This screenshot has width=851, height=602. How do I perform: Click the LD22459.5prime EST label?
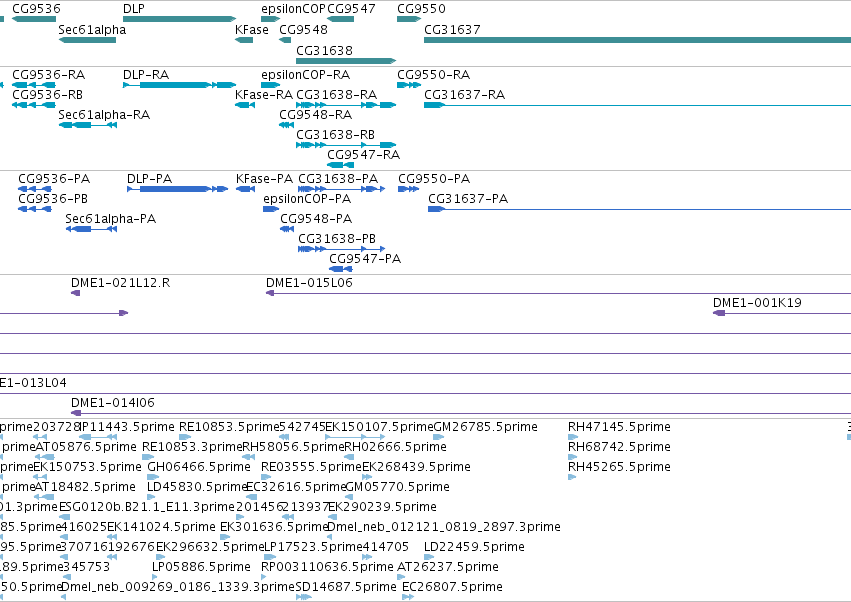[x=474, y=547]
